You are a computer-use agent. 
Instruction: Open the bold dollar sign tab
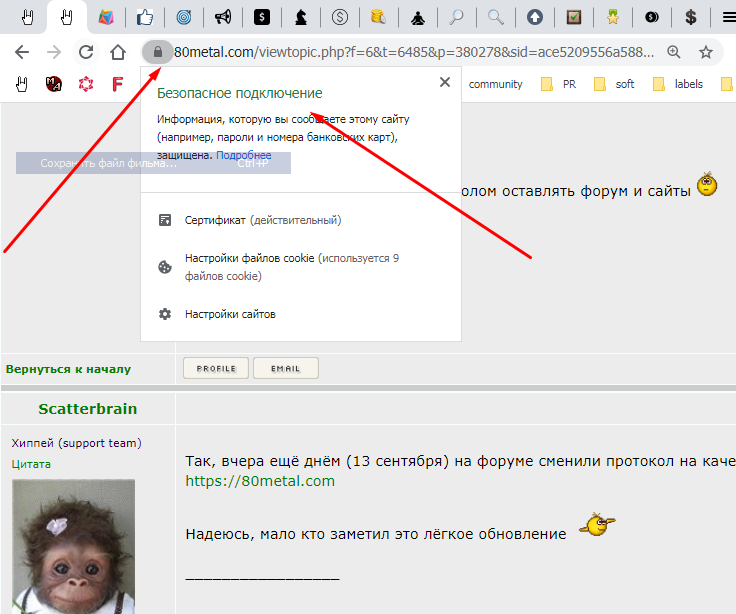point(690,17)
